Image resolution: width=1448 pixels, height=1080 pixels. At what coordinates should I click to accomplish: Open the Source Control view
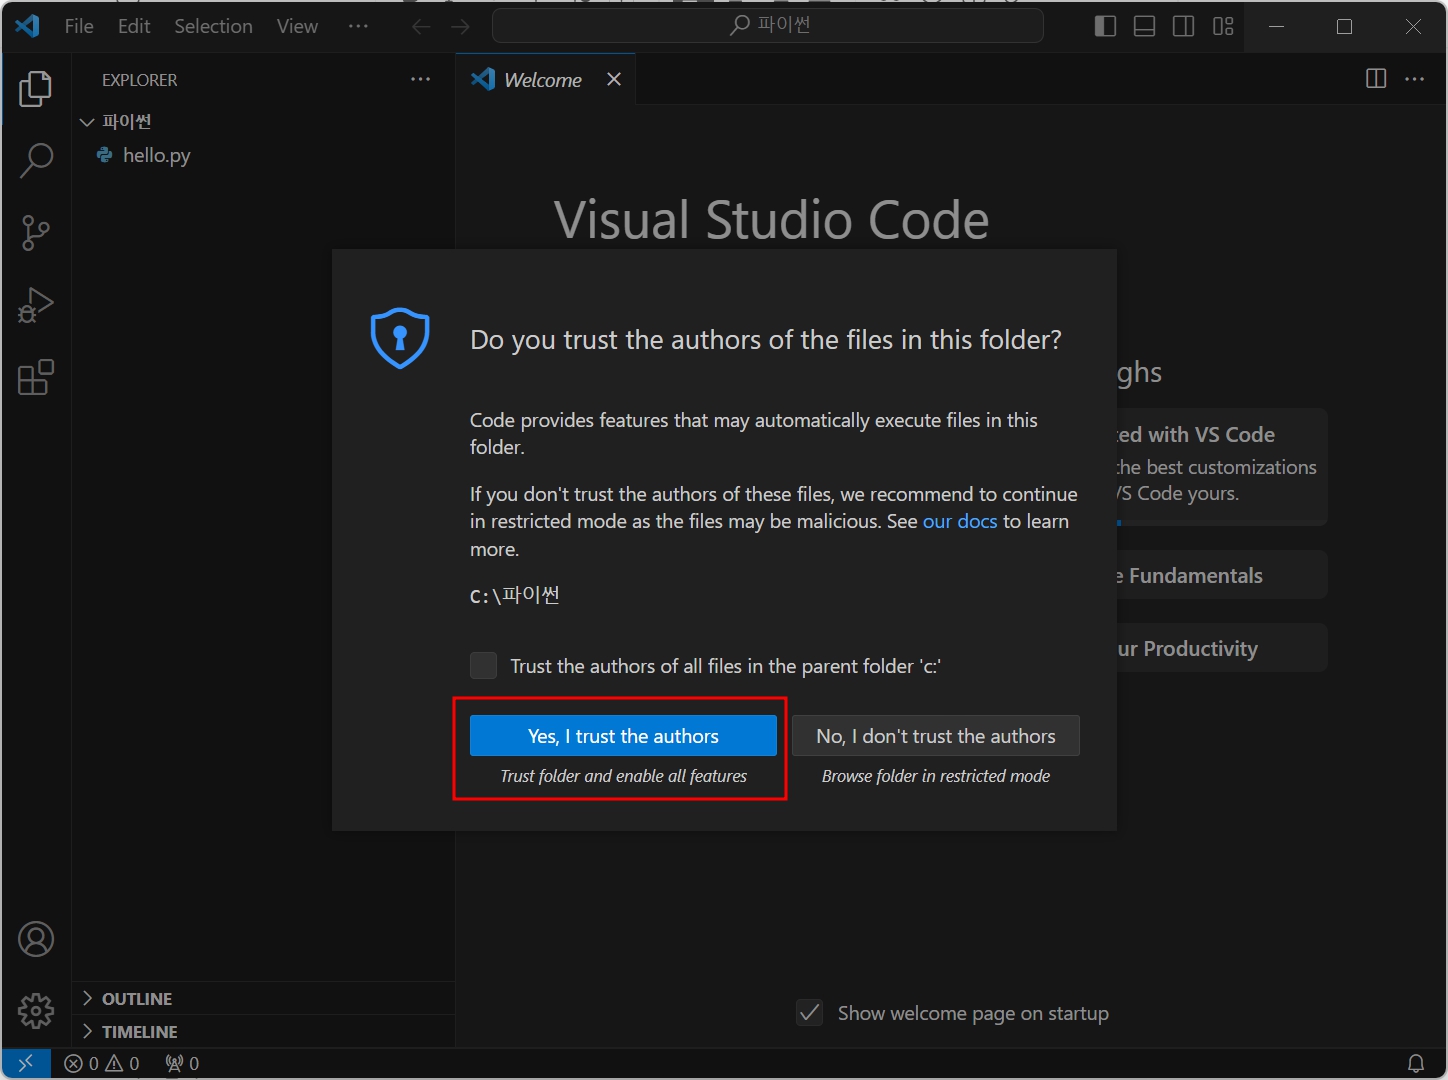tap(36, 233)
